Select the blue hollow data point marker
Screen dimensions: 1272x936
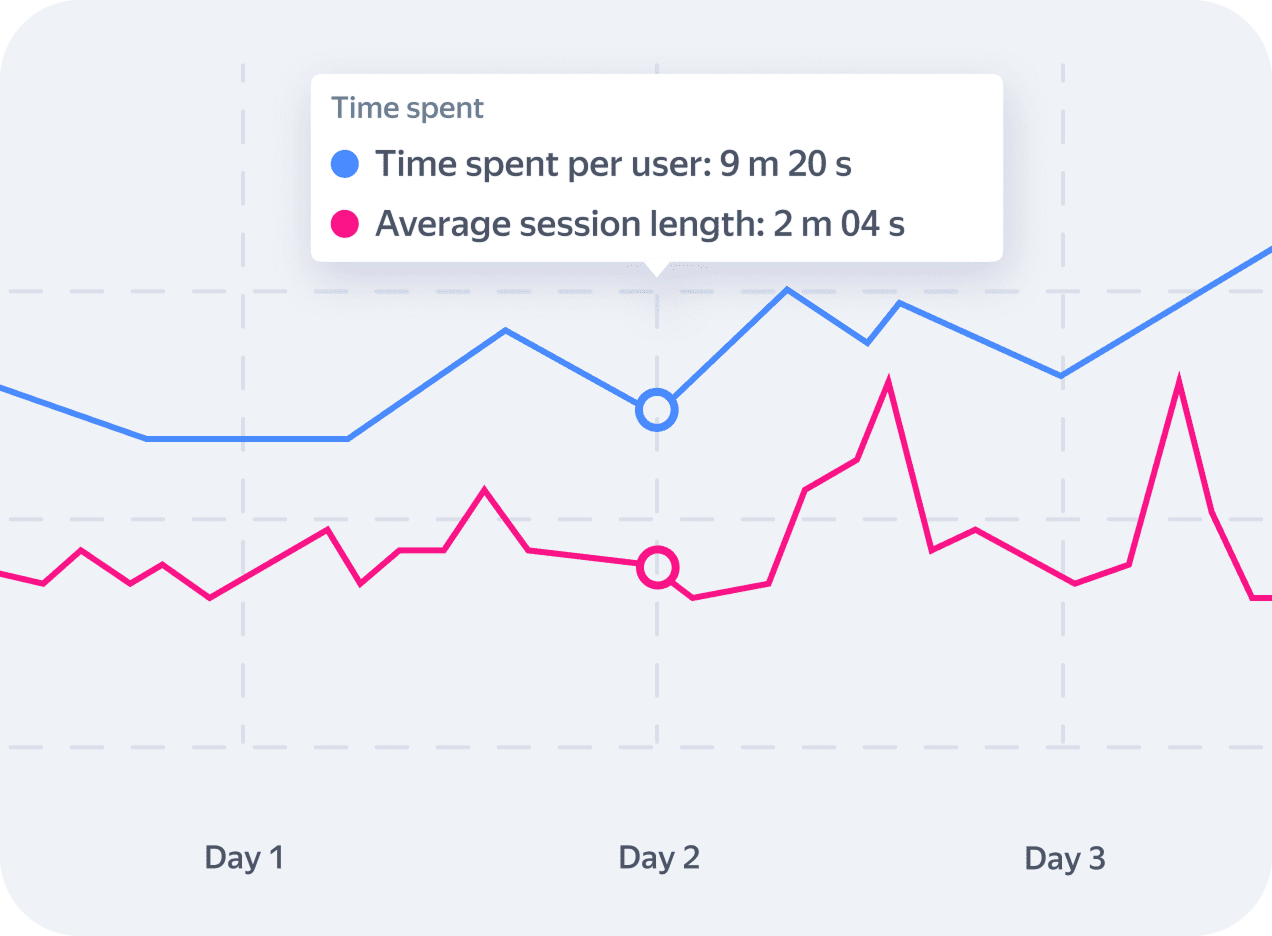coord(657,410)
